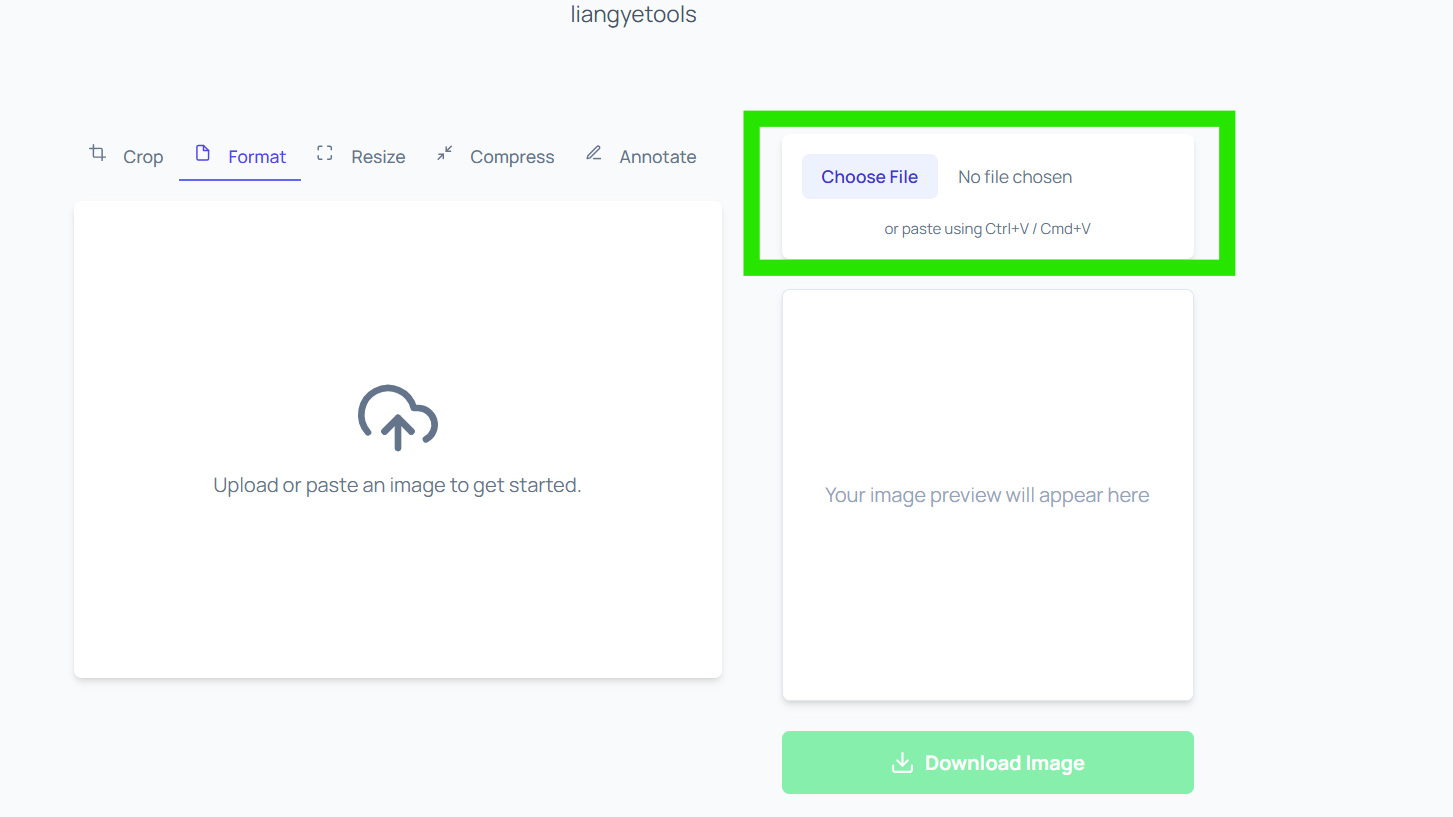Click the Choose File button
This screenshot has height=817, width=1453.
(x=869, y=176)
